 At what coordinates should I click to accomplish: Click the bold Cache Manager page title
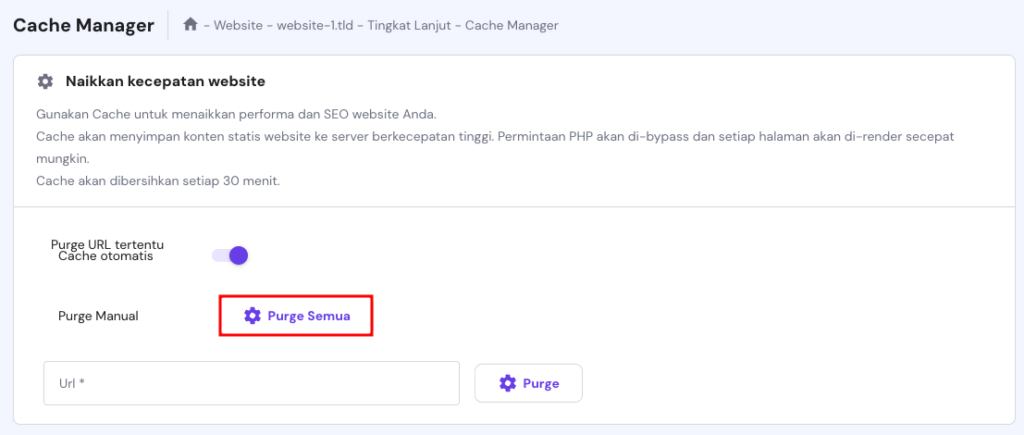click(83, 25)
